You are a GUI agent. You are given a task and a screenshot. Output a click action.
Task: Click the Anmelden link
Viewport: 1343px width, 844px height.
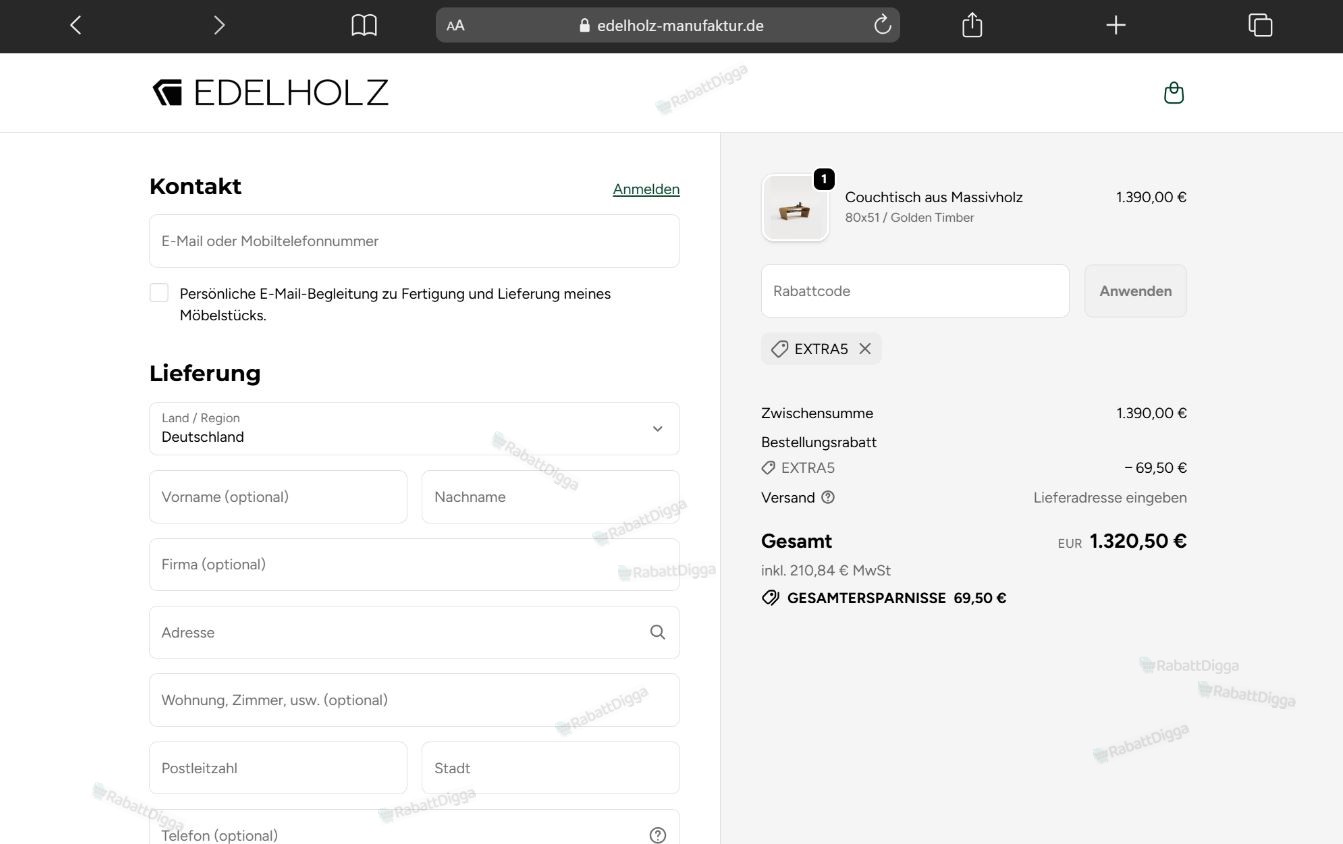[x=646, y=189]
